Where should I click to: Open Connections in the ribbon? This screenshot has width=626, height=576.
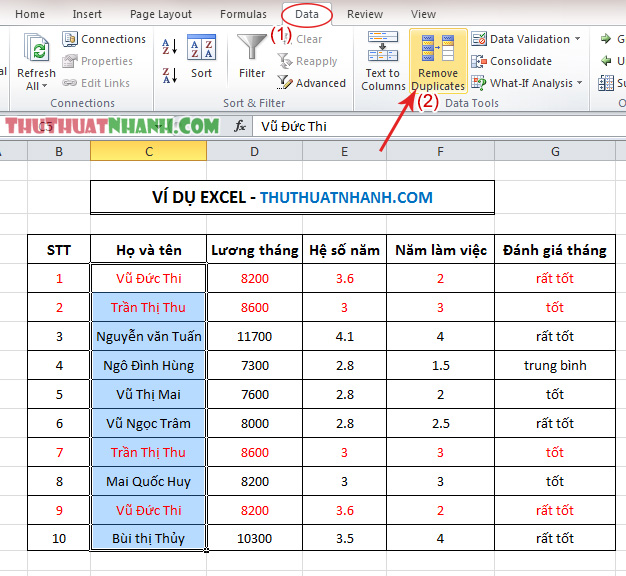point(104,39)
